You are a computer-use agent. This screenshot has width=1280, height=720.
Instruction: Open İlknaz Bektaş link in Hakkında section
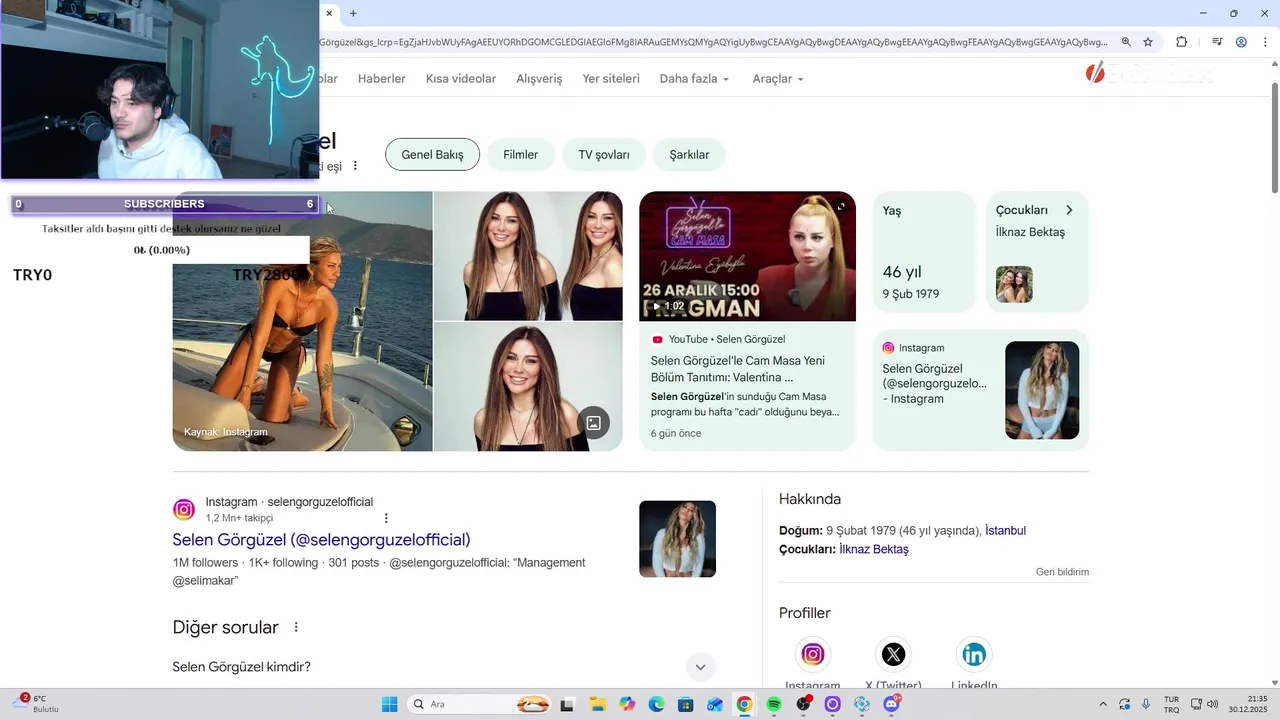click(x=873, y=549)
